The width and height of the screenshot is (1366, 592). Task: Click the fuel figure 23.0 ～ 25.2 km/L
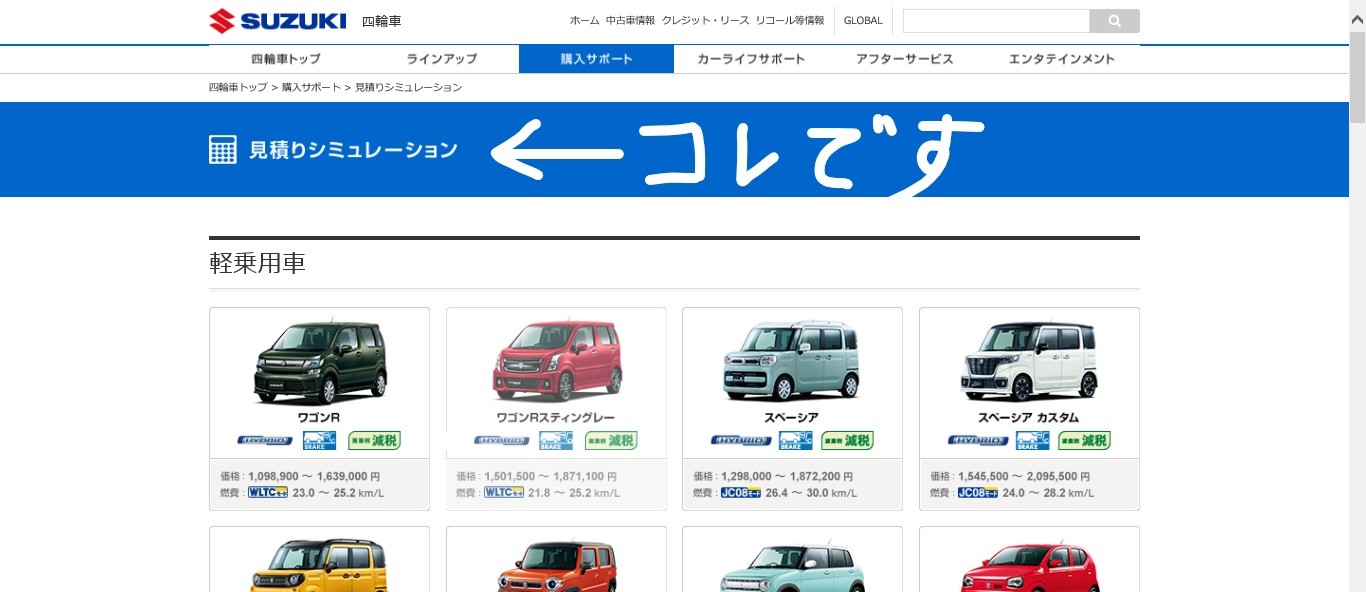pyautogui.click(x=338, y=493)
